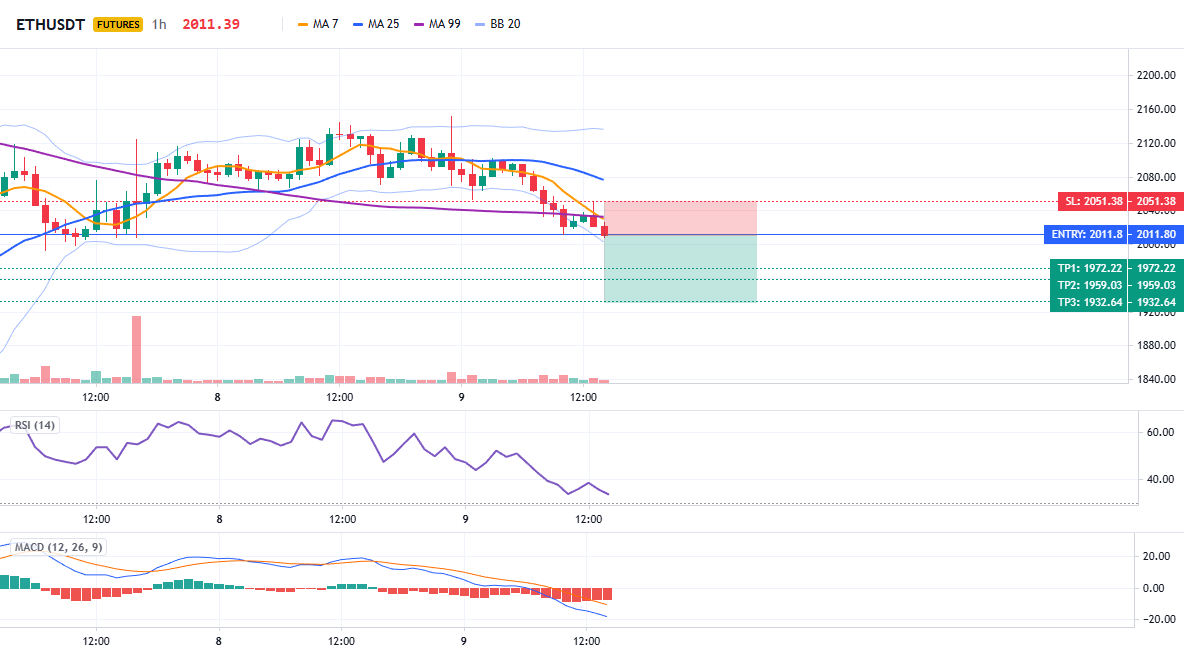This screenshot has width=1184, height=653.
Task: Select the 1h timeframe label
Action: click(159, 24)
